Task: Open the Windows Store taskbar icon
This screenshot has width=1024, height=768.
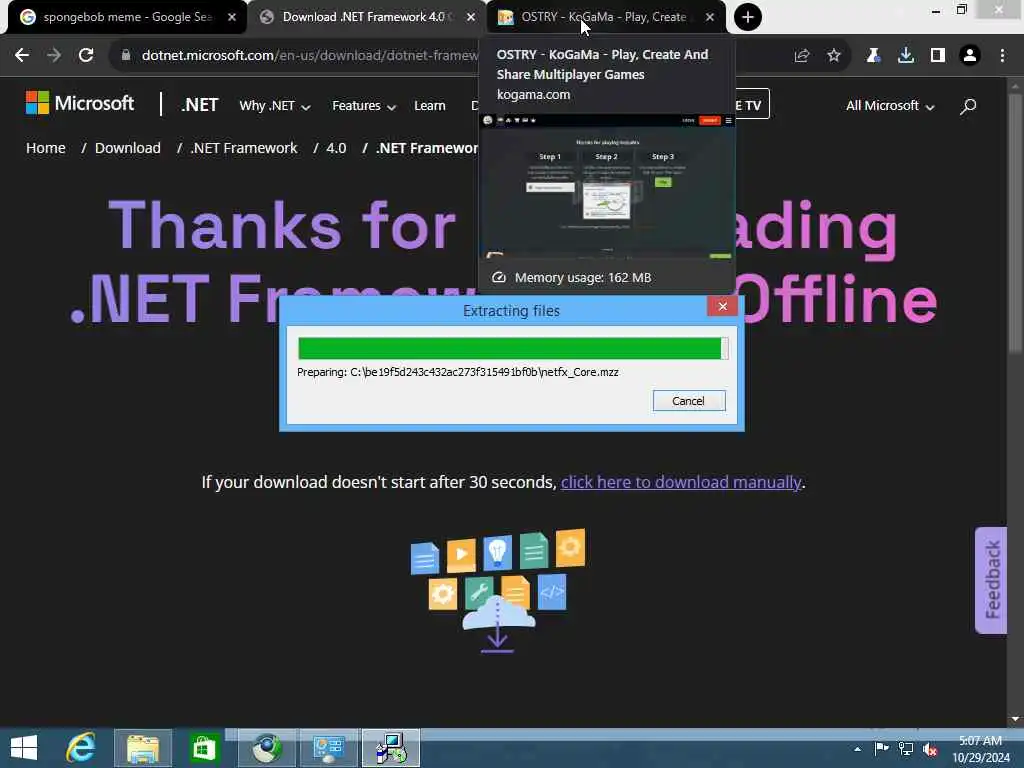Action: click(204, 748)
